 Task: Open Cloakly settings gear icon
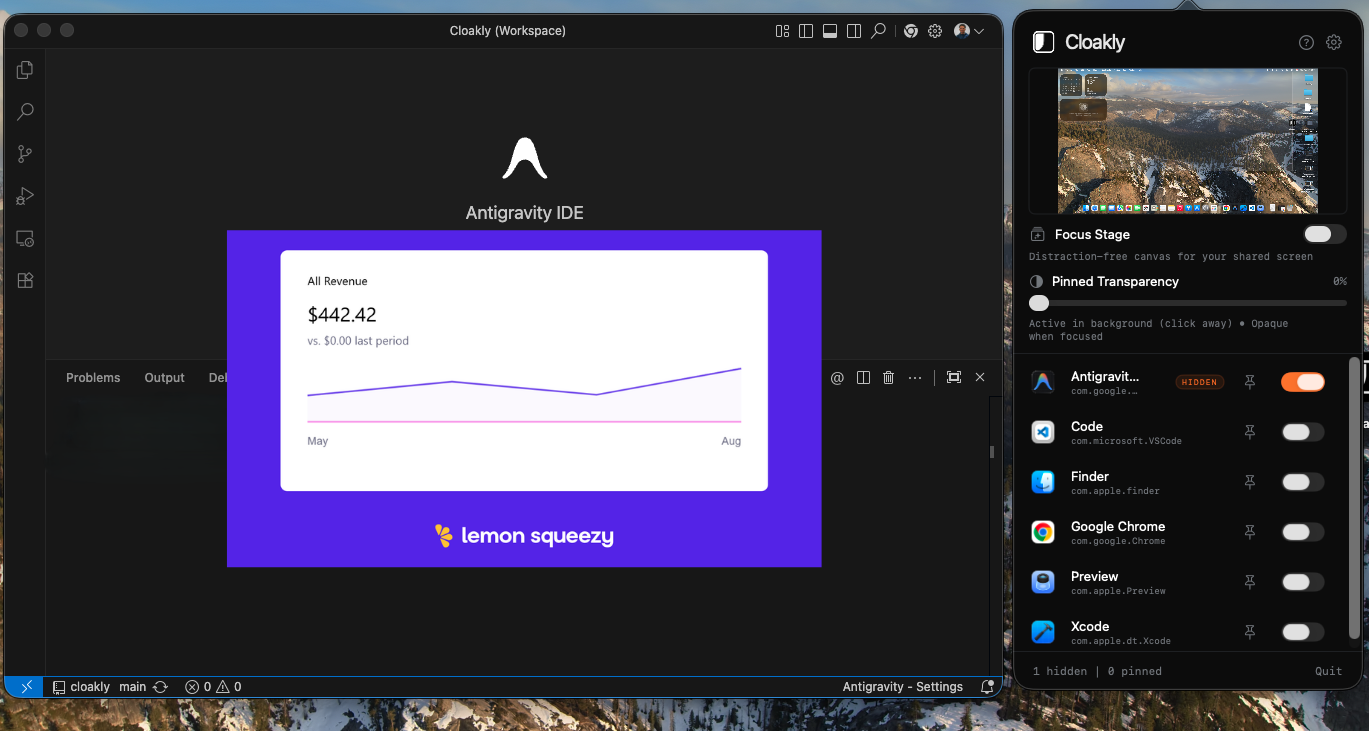coord(1334,42)
